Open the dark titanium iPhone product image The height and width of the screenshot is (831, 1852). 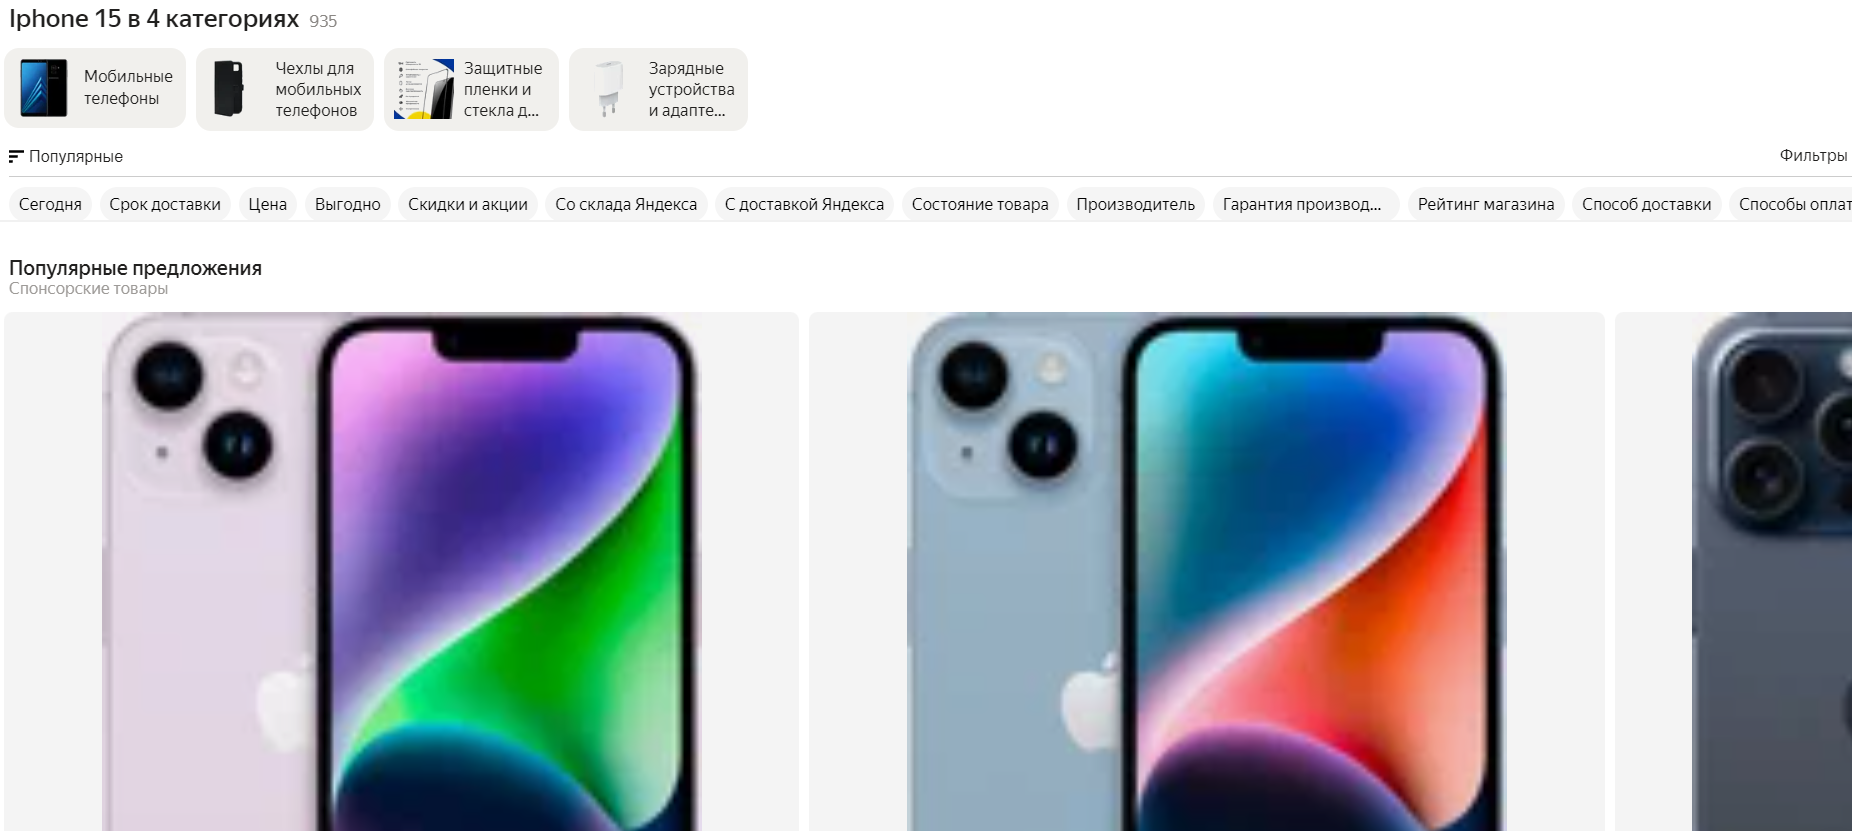pos(1735,571)
